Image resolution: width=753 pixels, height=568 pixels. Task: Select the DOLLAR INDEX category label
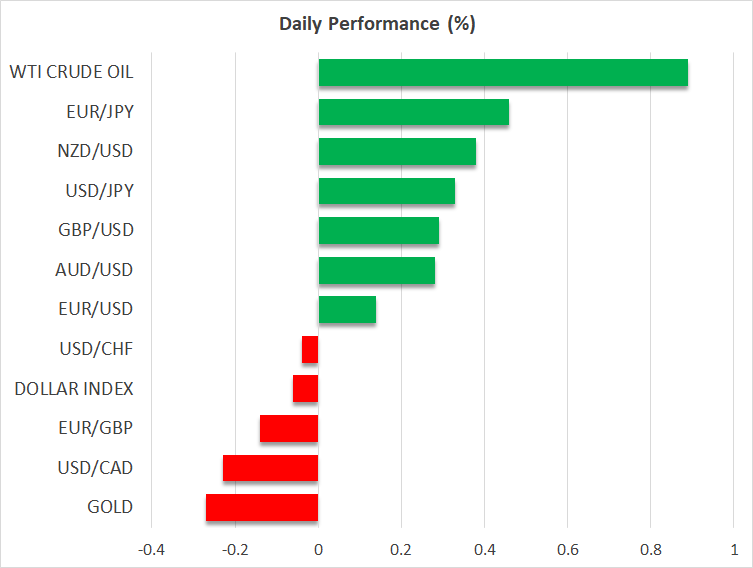74,388
